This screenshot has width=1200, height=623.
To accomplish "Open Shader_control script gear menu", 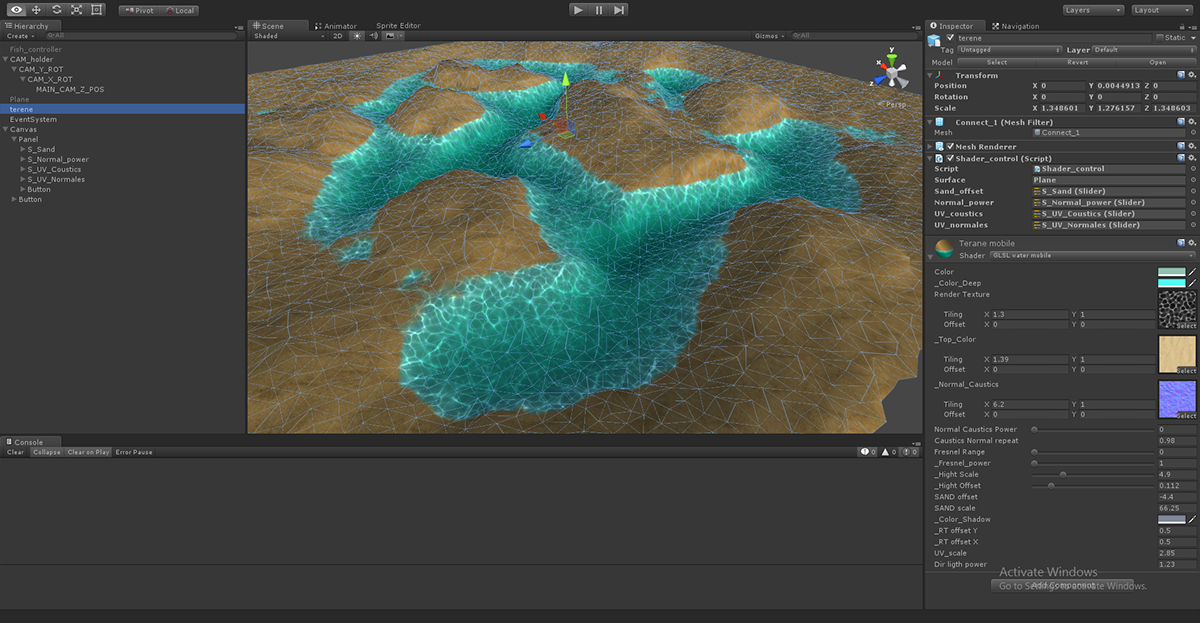I will pyautogui.click(x=1192, y=158).
